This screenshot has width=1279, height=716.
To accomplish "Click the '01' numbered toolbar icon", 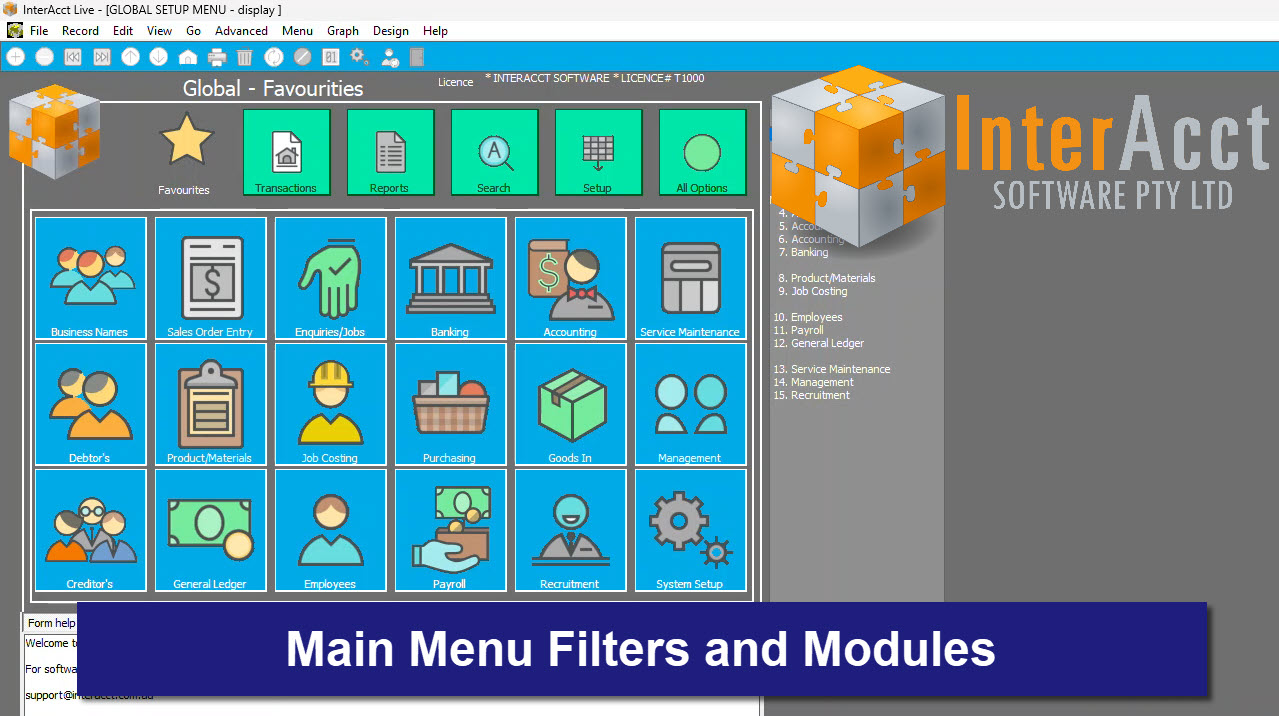I will (x=331, y=57).
